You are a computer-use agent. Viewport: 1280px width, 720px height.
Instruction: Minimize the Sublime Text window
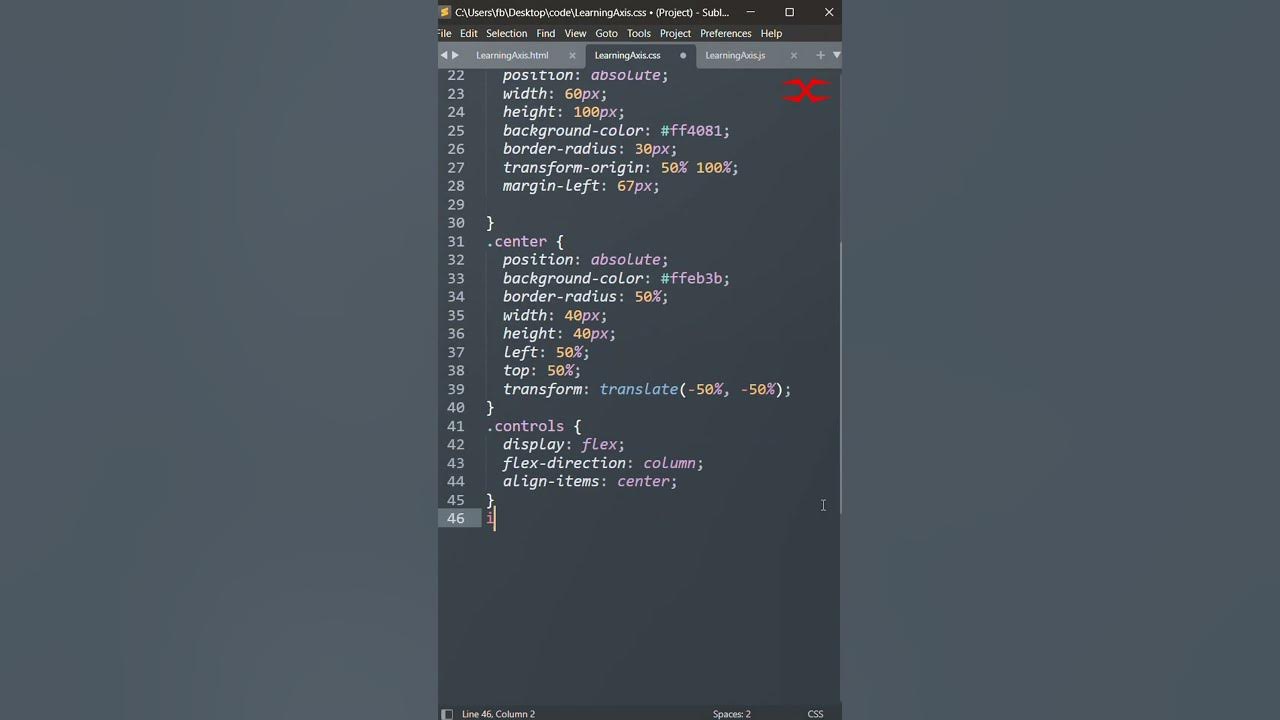pos(751,12)
